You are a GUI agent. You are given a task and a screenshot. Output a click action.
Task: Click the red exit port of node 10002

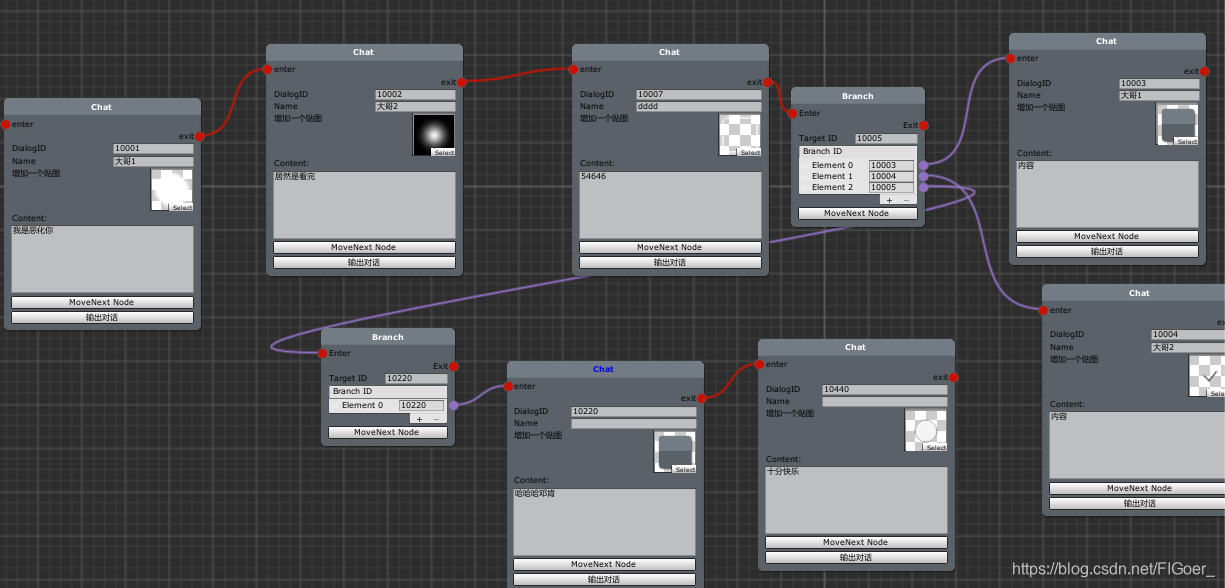coord(462,83)
